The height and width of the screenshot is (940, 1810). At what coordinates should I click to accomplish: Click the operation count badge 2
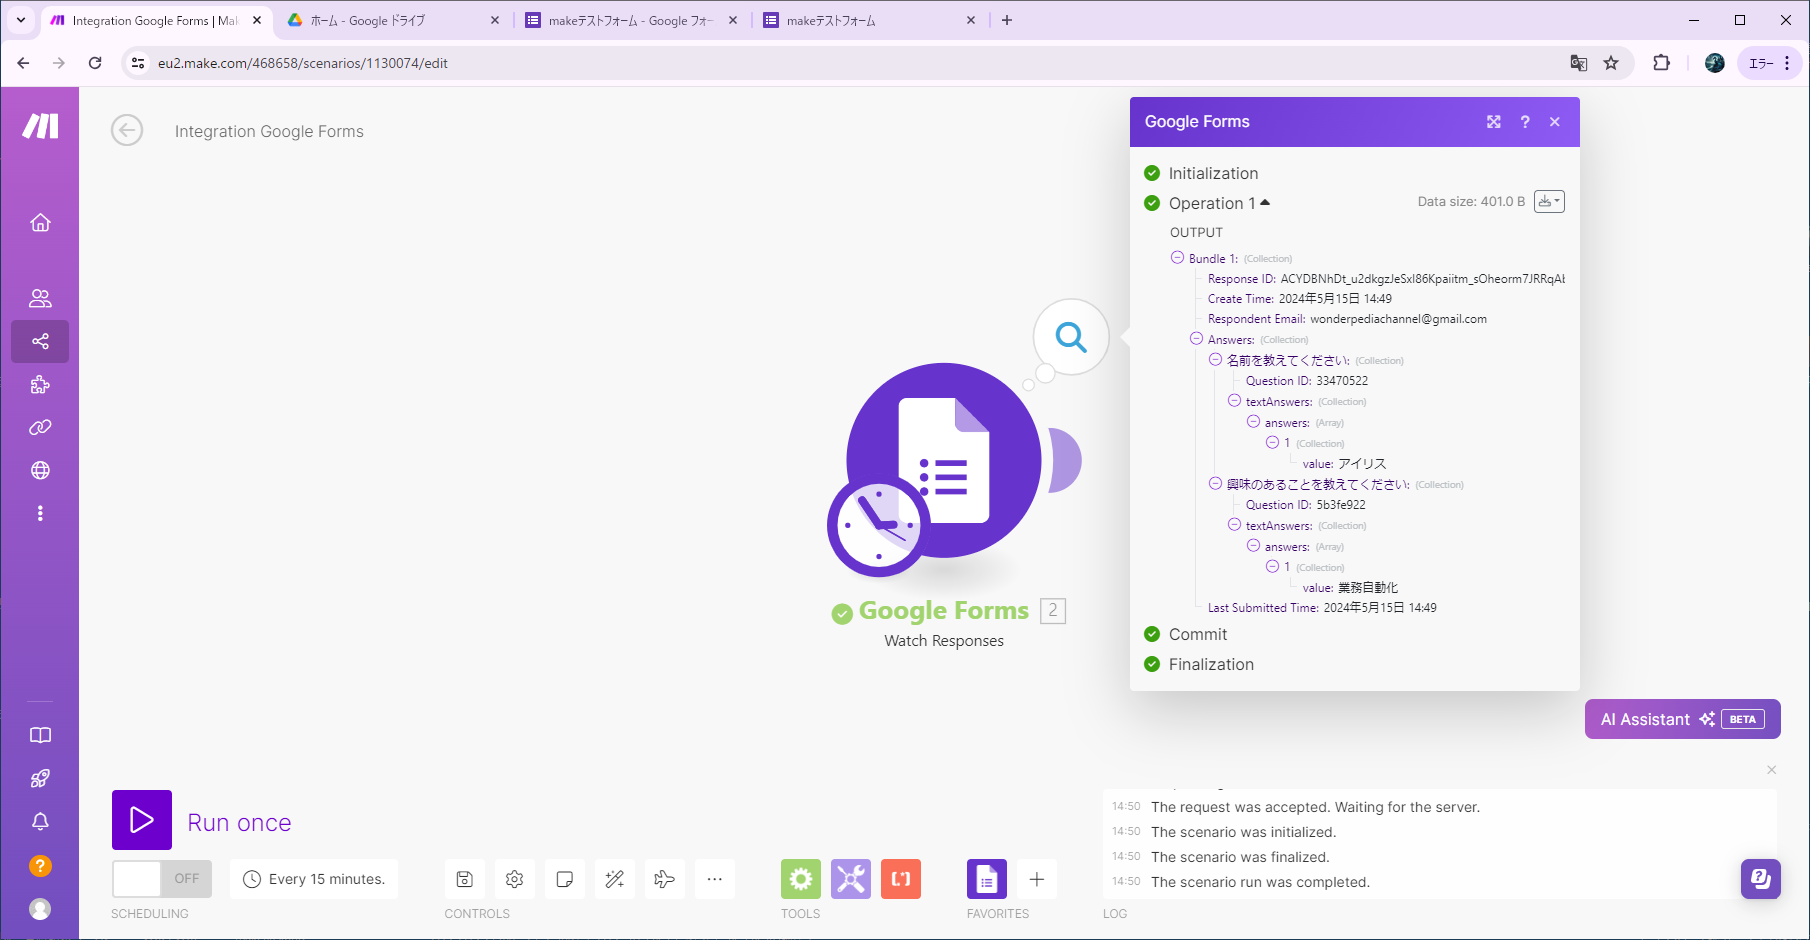(1053, 610)
